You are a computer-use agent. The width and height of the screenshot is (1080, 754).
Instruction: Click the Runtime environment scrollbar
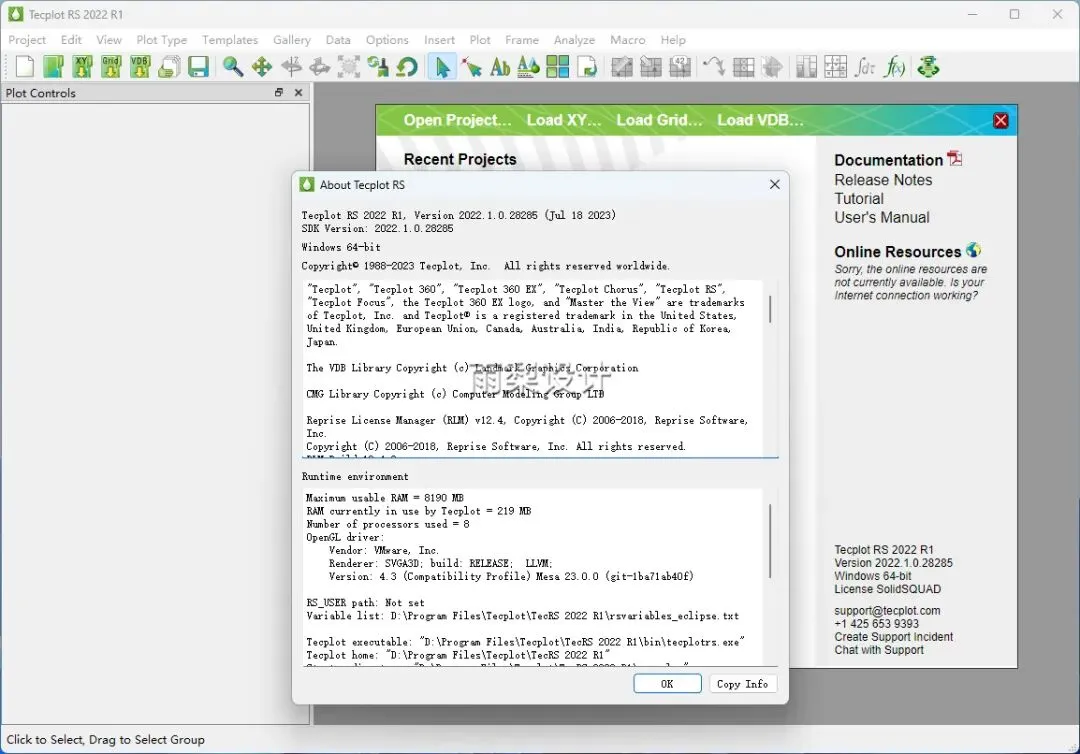coord(770,541)
